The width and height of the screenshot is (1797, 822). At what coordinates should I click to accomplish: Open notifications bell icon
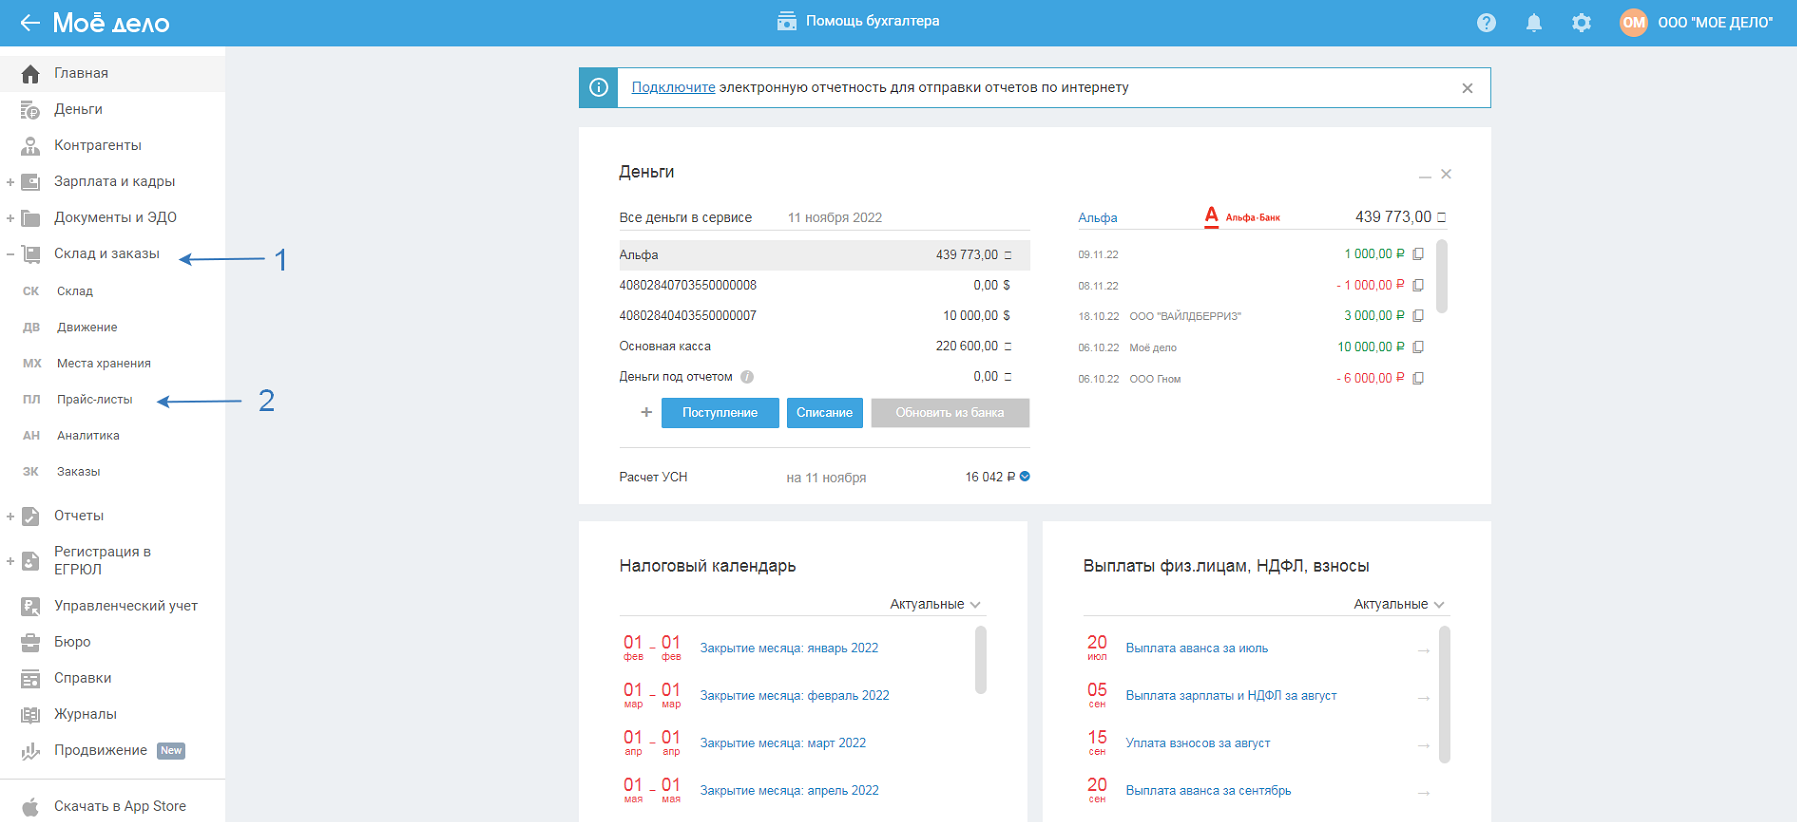(1533, 22)
